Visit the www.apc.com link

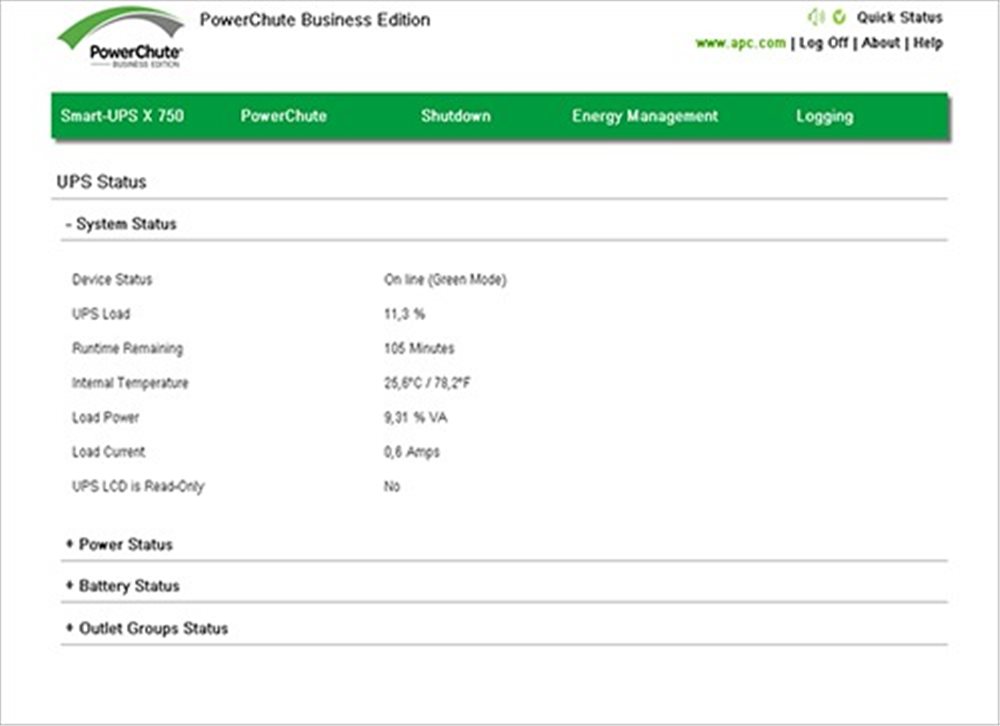click(740, 43)
